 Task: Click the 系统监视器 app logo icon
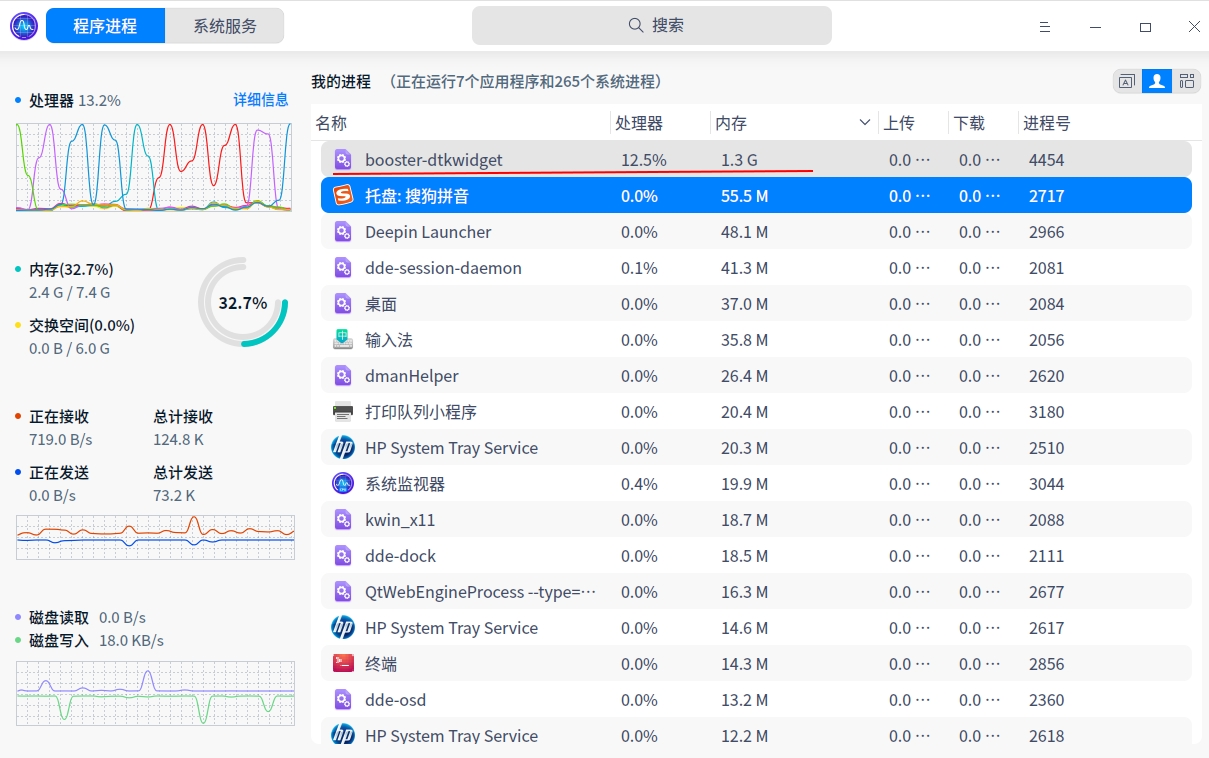coord(343,483)
